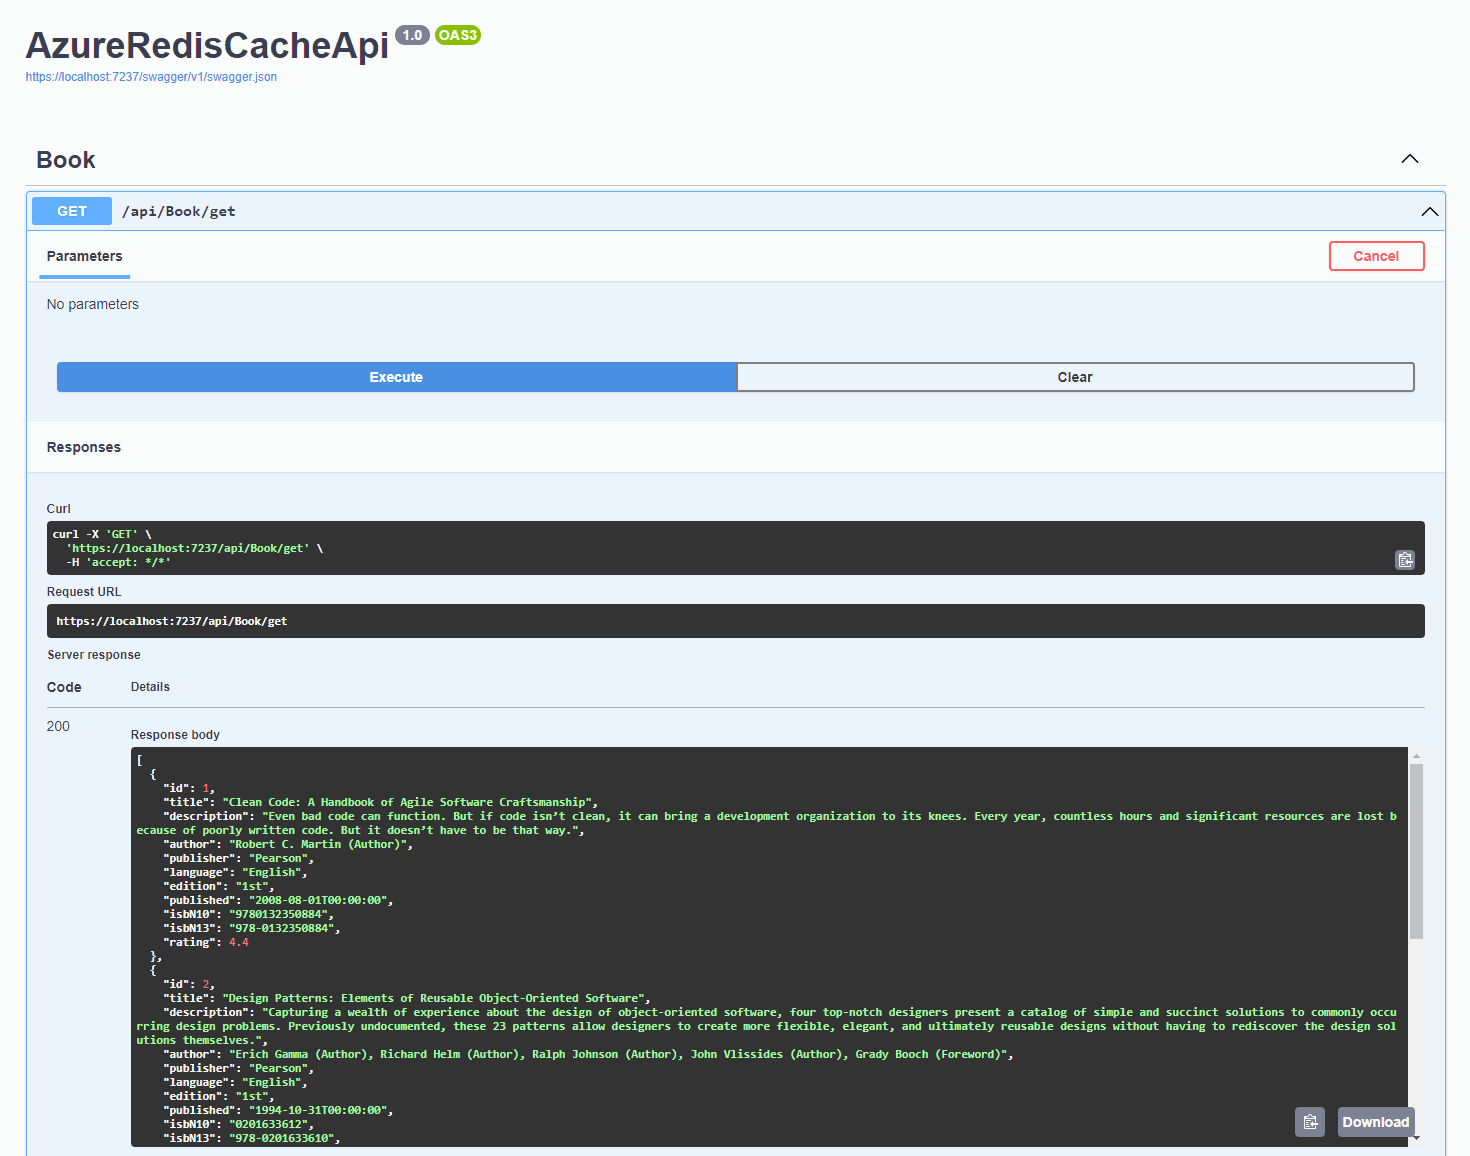Click the Curl label

tap(59, 509)
